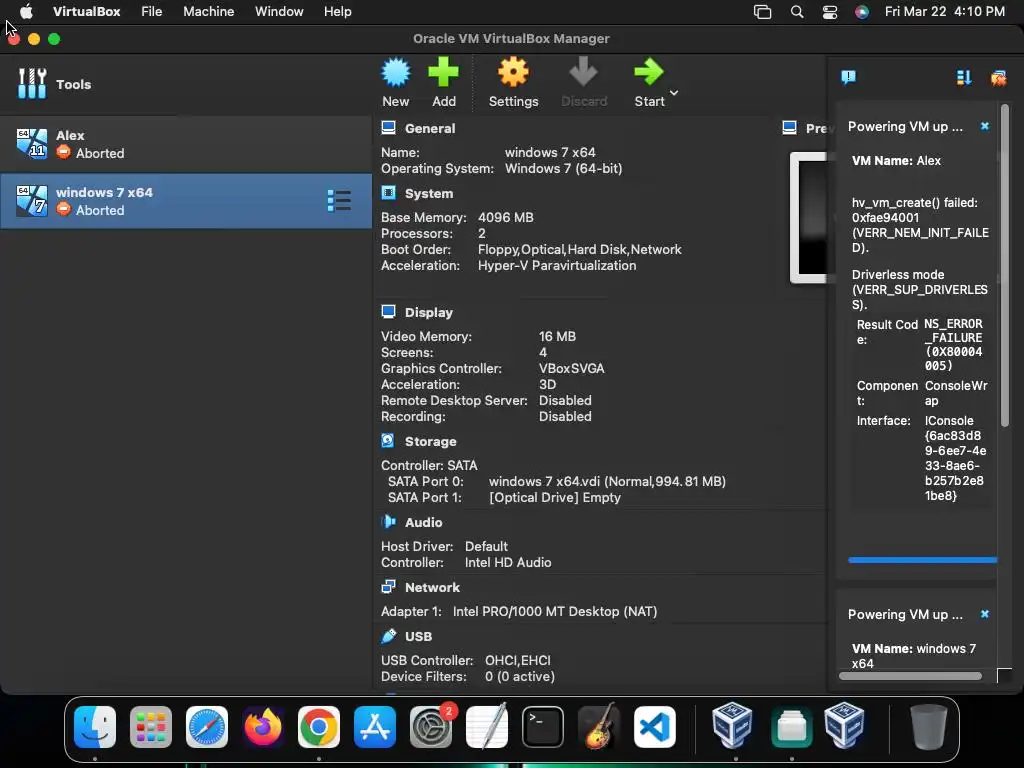Open the Display settings link
The height and width of the screenshot is (768, 1024).
tap(428, 312)
